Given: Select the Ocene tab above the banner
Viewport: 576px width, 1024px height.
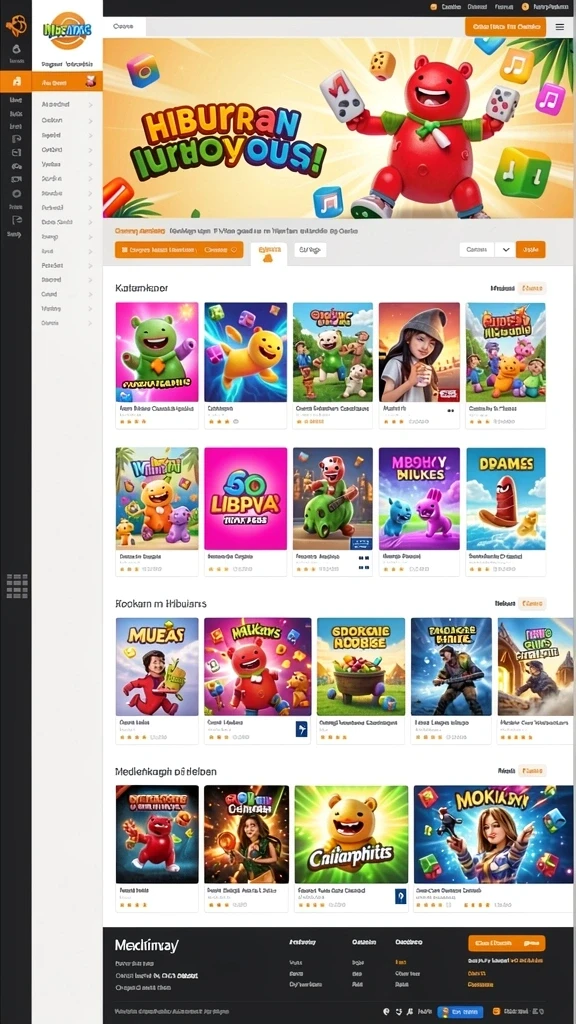Looking at the screenshot, I should (x=124, y=27).
